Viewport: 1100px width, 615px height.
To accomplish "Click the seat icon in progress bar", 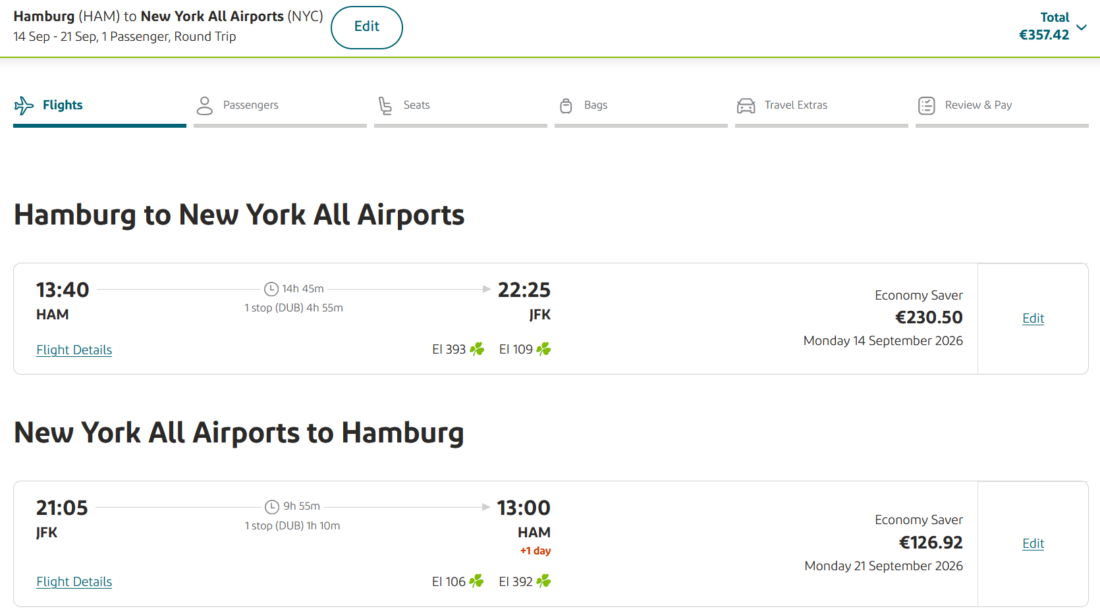I will point(385,105).
